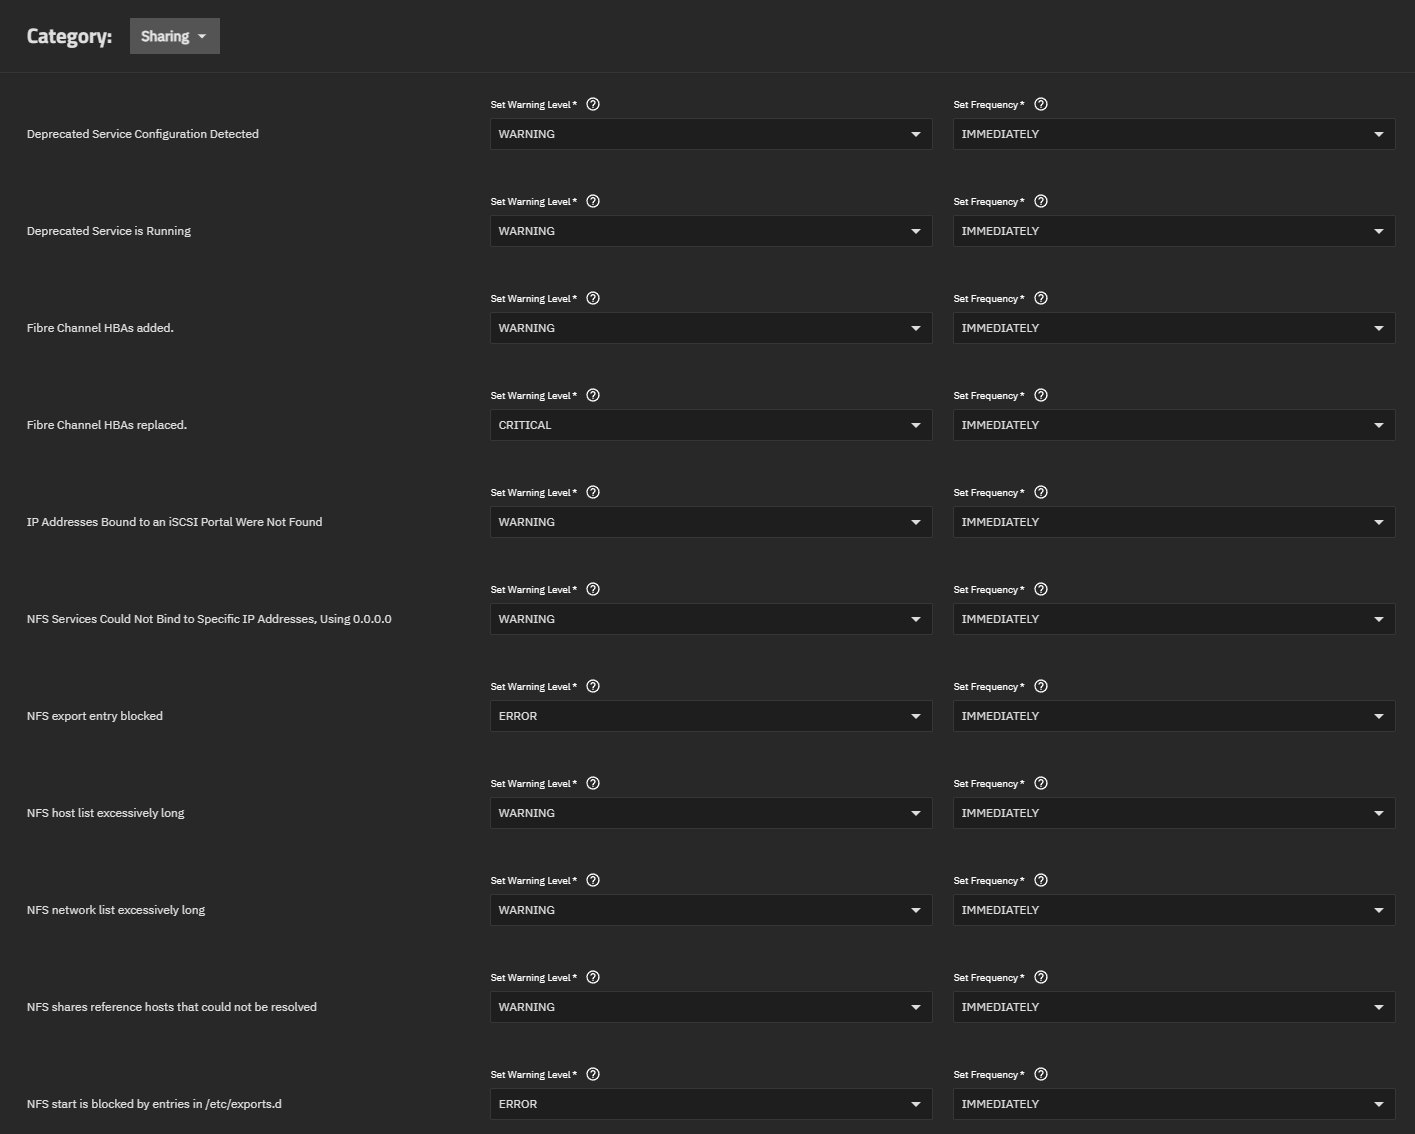Select the ERROR dropdown for NFS start blocked alert

click(710, 1104)
